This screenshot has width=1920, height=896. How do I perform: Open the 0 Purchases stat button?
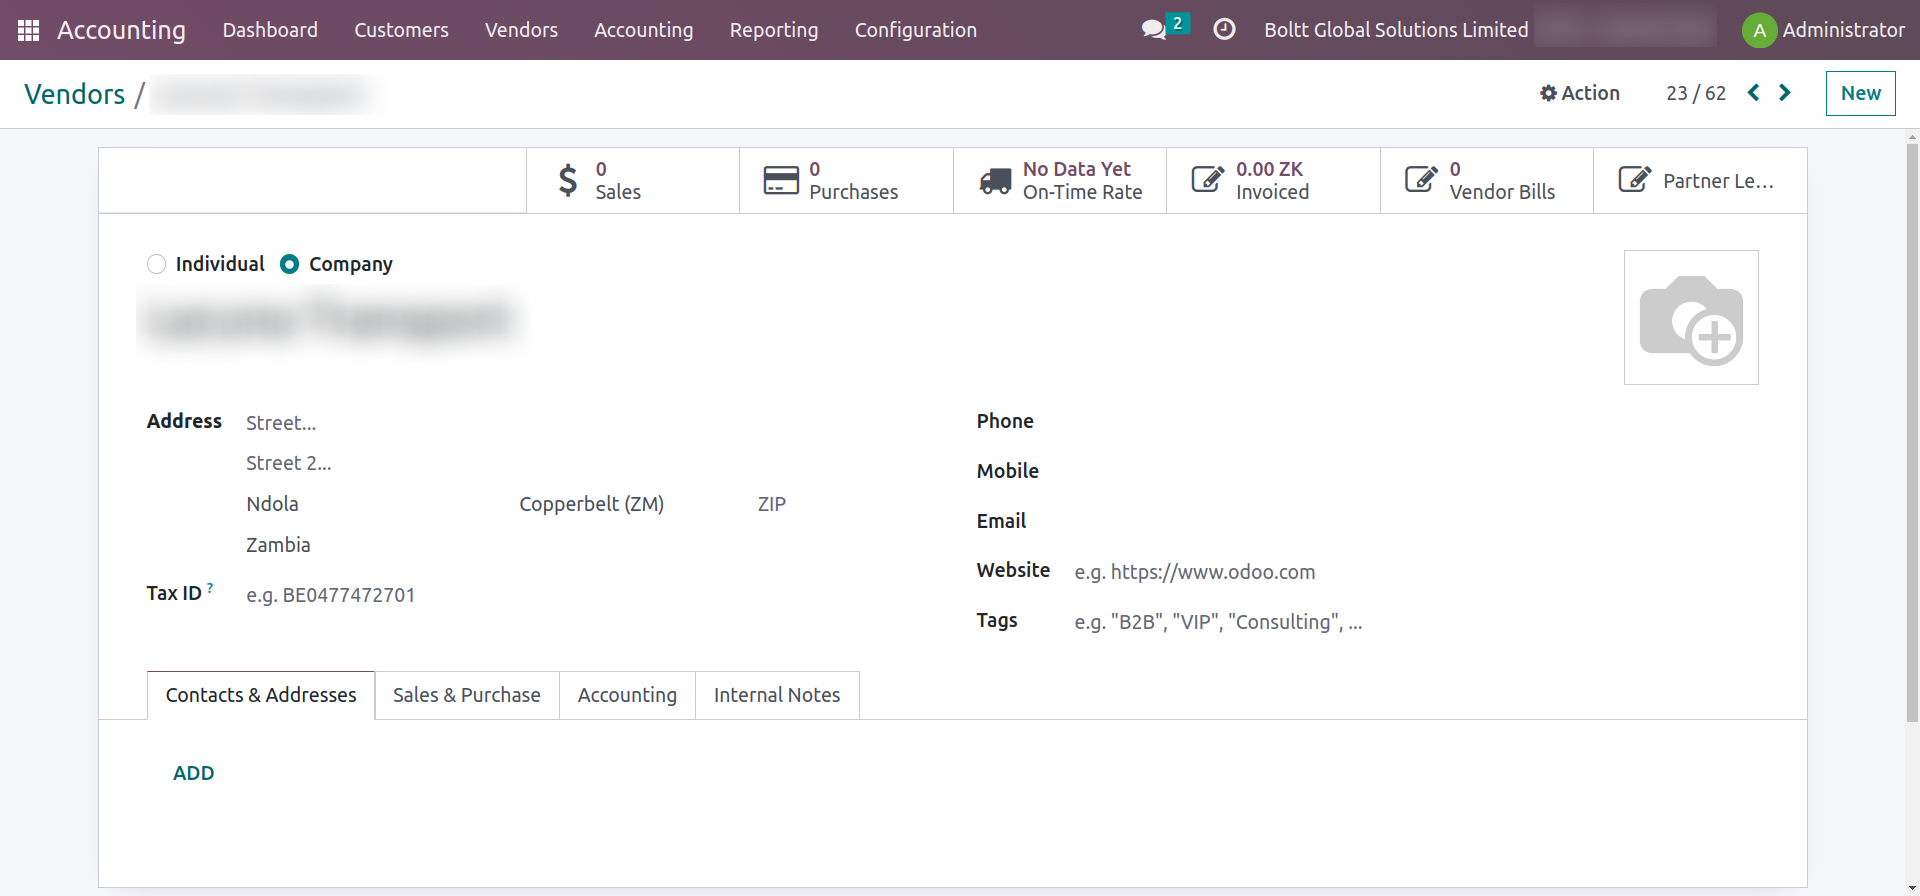(846, 180)
